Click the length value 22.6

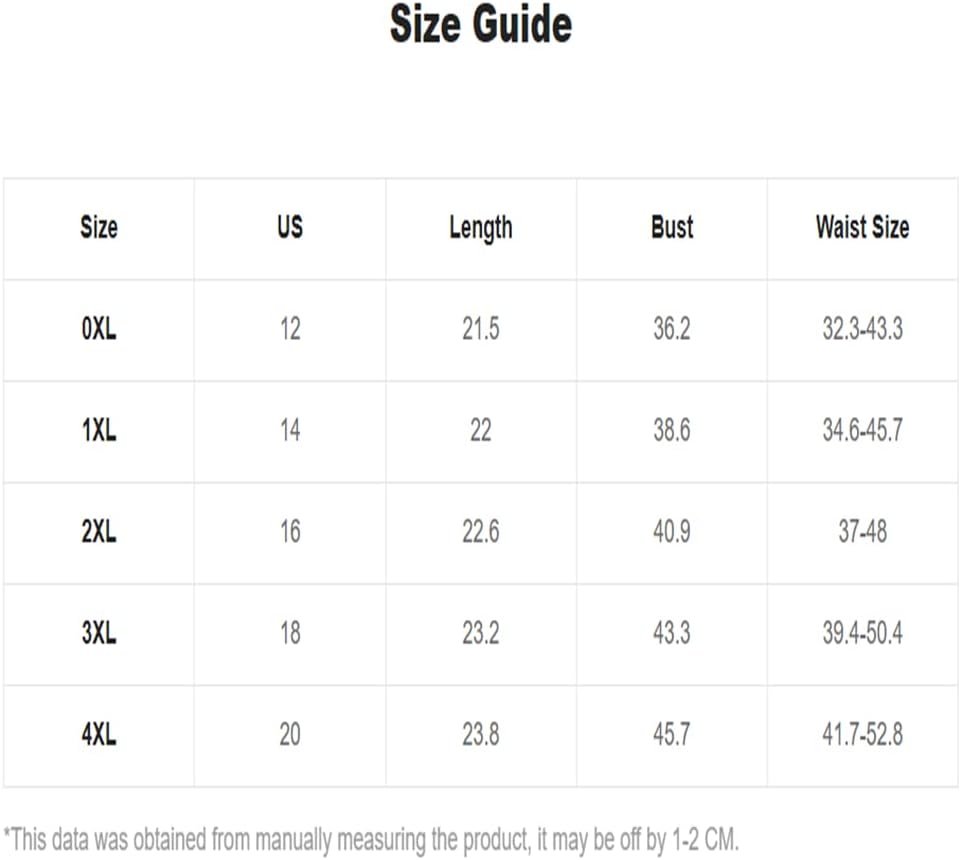pyautogui.click(x=481, y=531)
